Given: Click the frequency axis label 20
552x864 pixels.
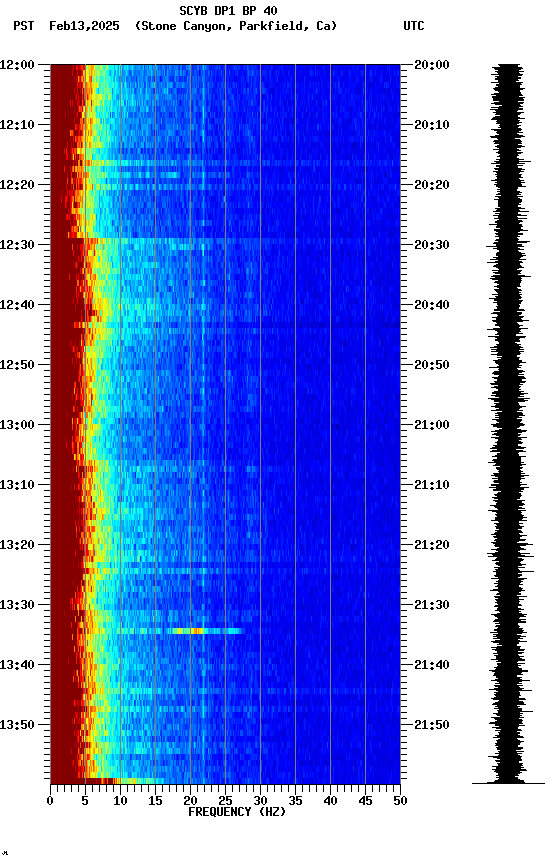Looking at the screenshot, I should coord(190,801).
